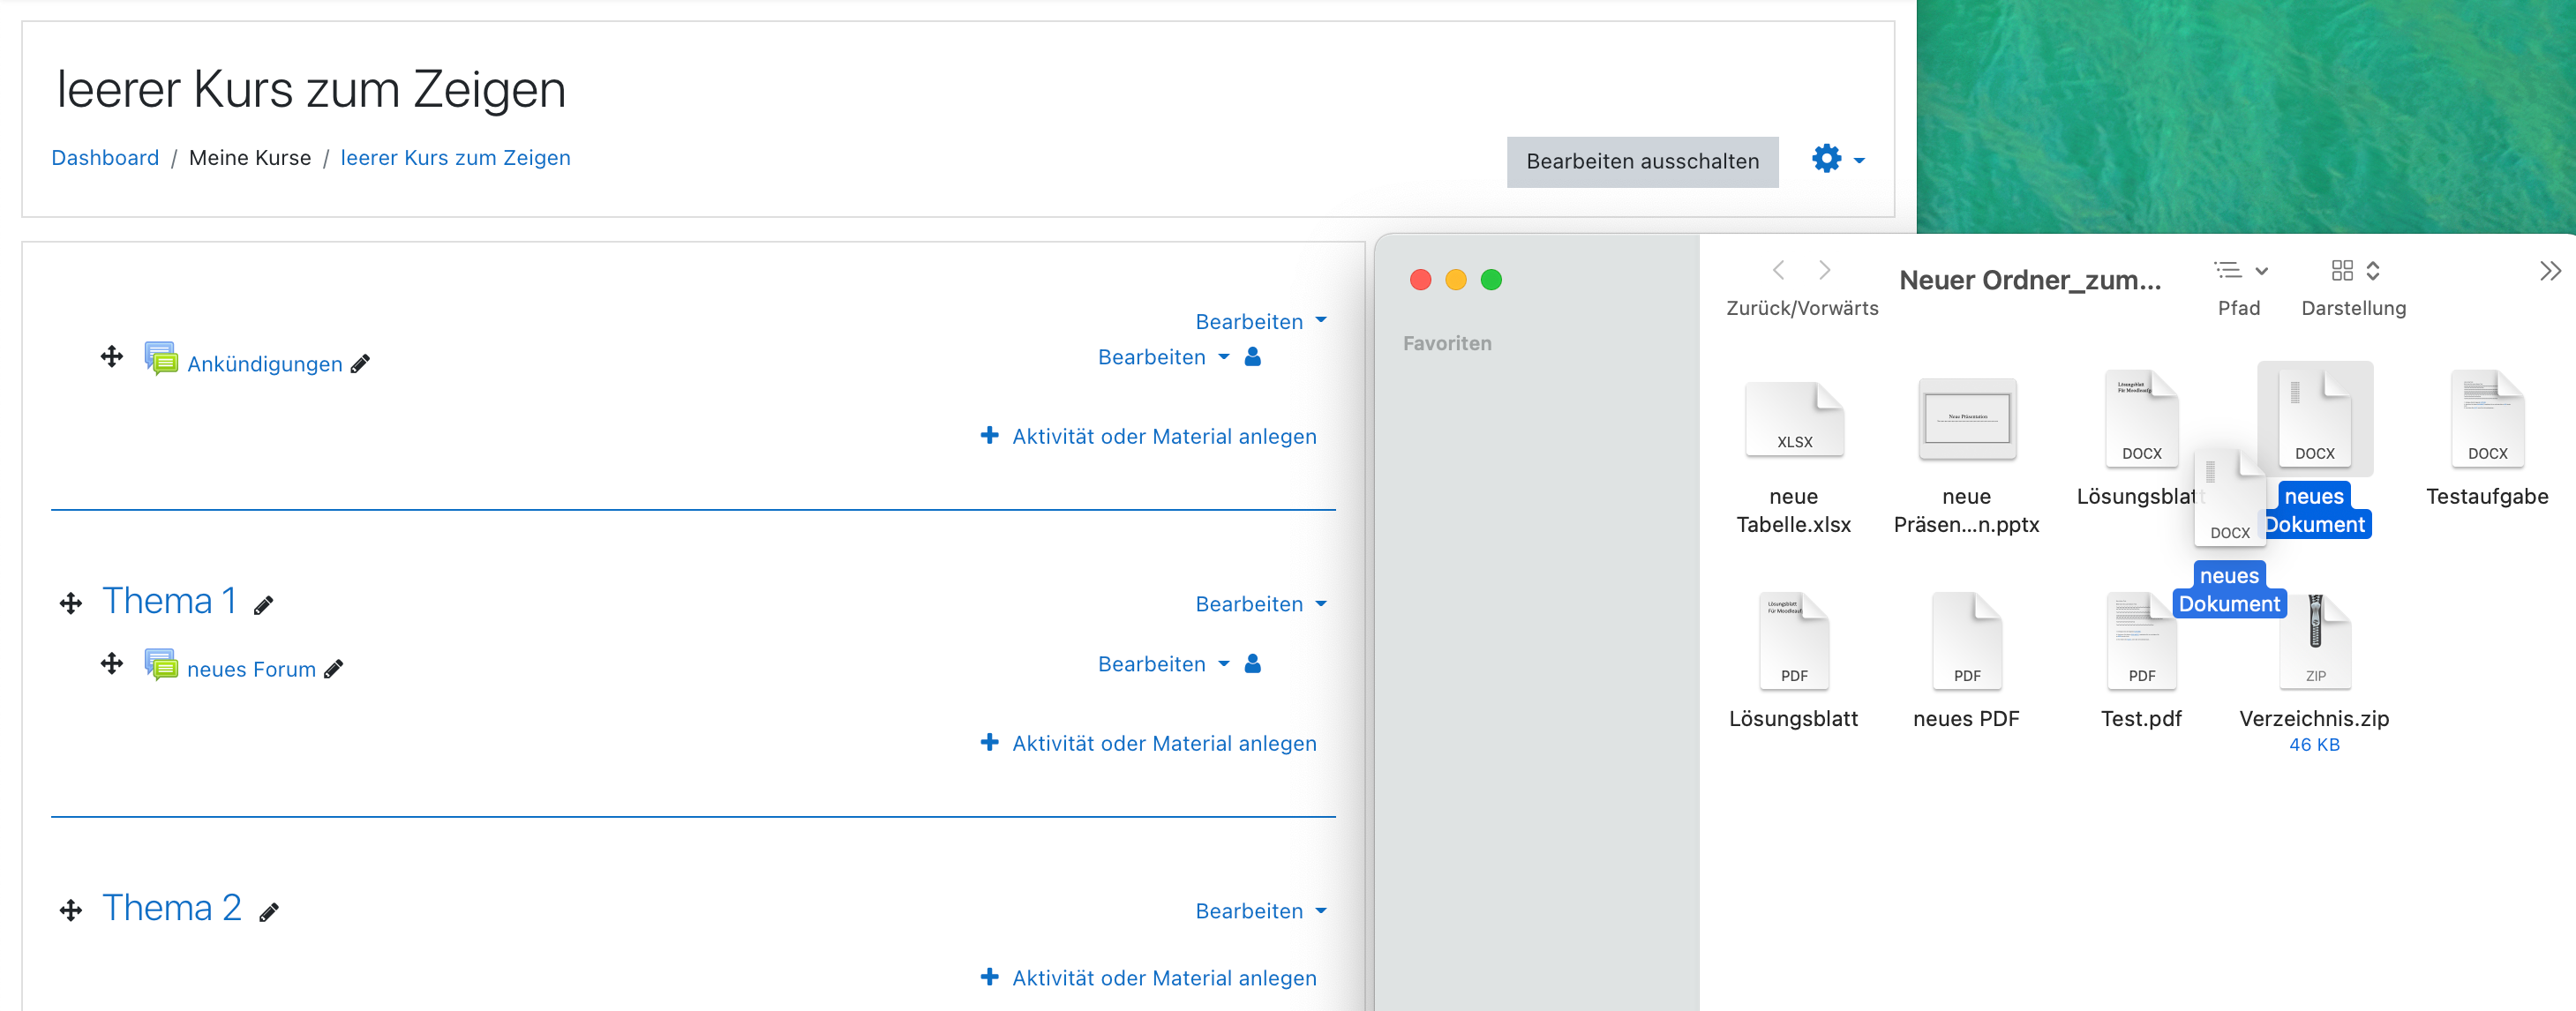Open the Dashboard breadcrumb link
This screenshot has width=2576, height=1011.
[x=105, y=158]
